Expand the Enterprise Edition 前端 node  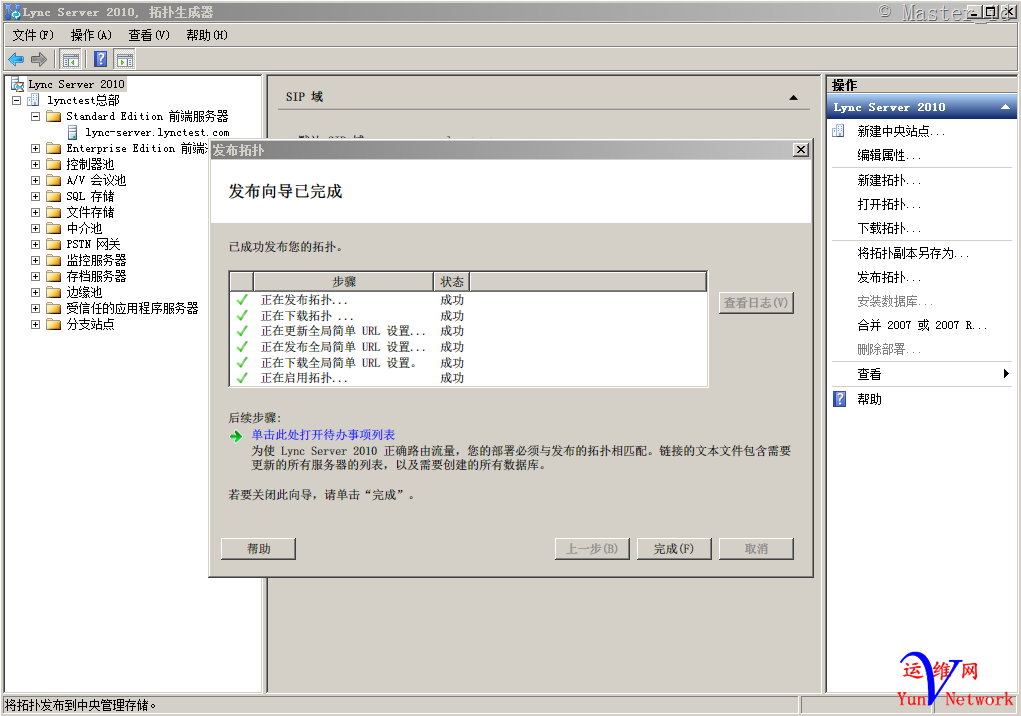click(35, 148)
